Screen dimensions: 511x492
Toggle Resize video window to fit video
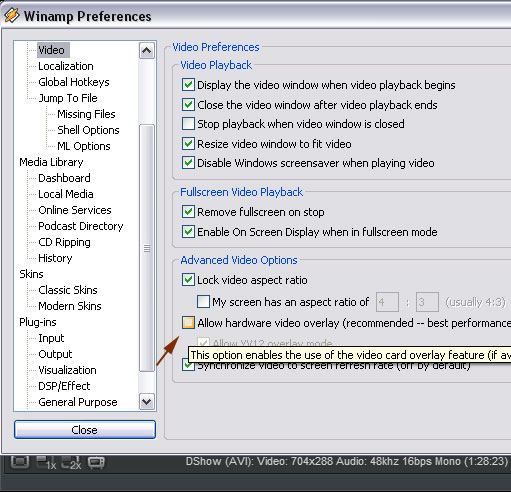pos(188,144)
